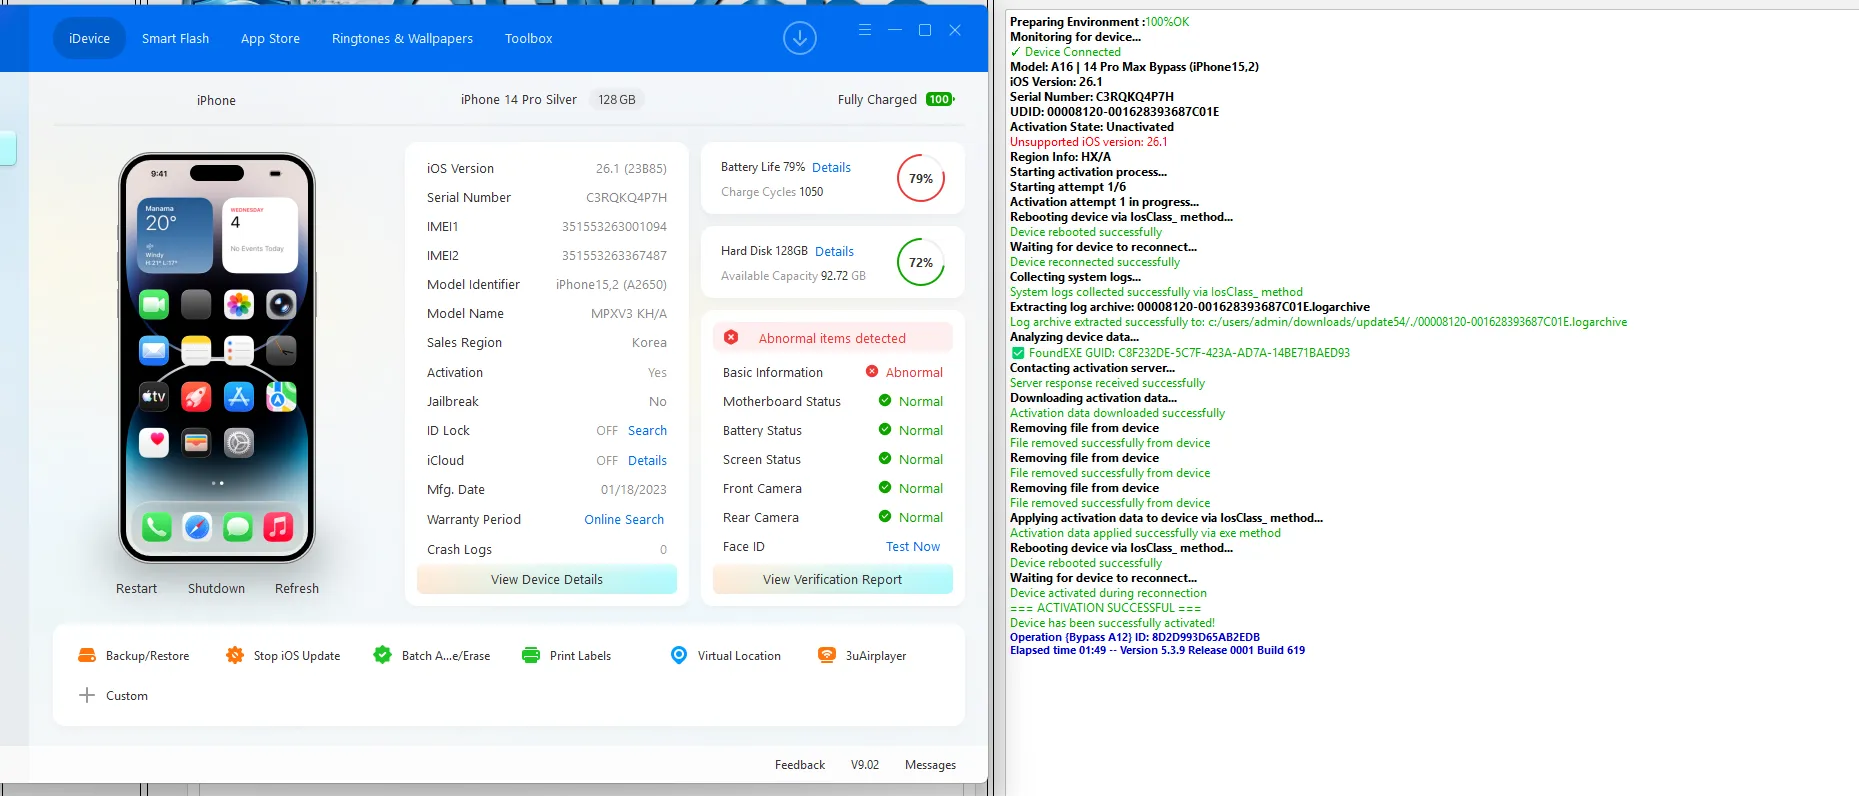1859x796 pixels.
Task: Click Battery Life Details link
Action: (831, 168)
